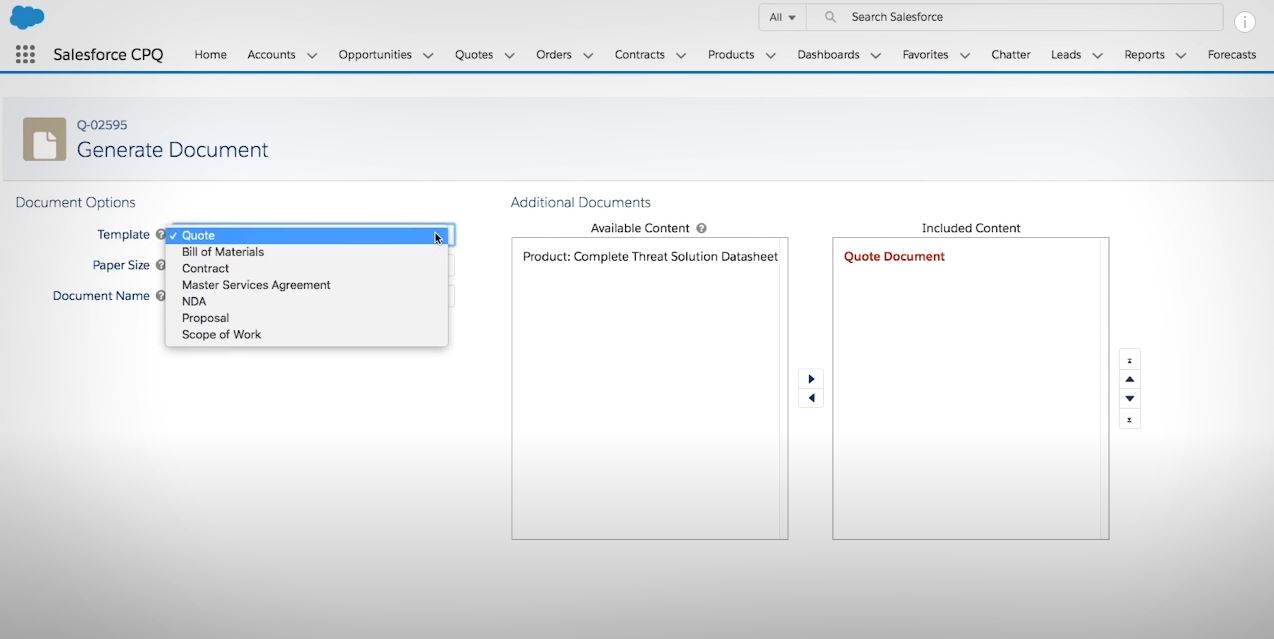Screen dimensions: 1274x639
Task: Select Quote Document in Included Content
Action: pyautogui.click(x=894, y=257)
